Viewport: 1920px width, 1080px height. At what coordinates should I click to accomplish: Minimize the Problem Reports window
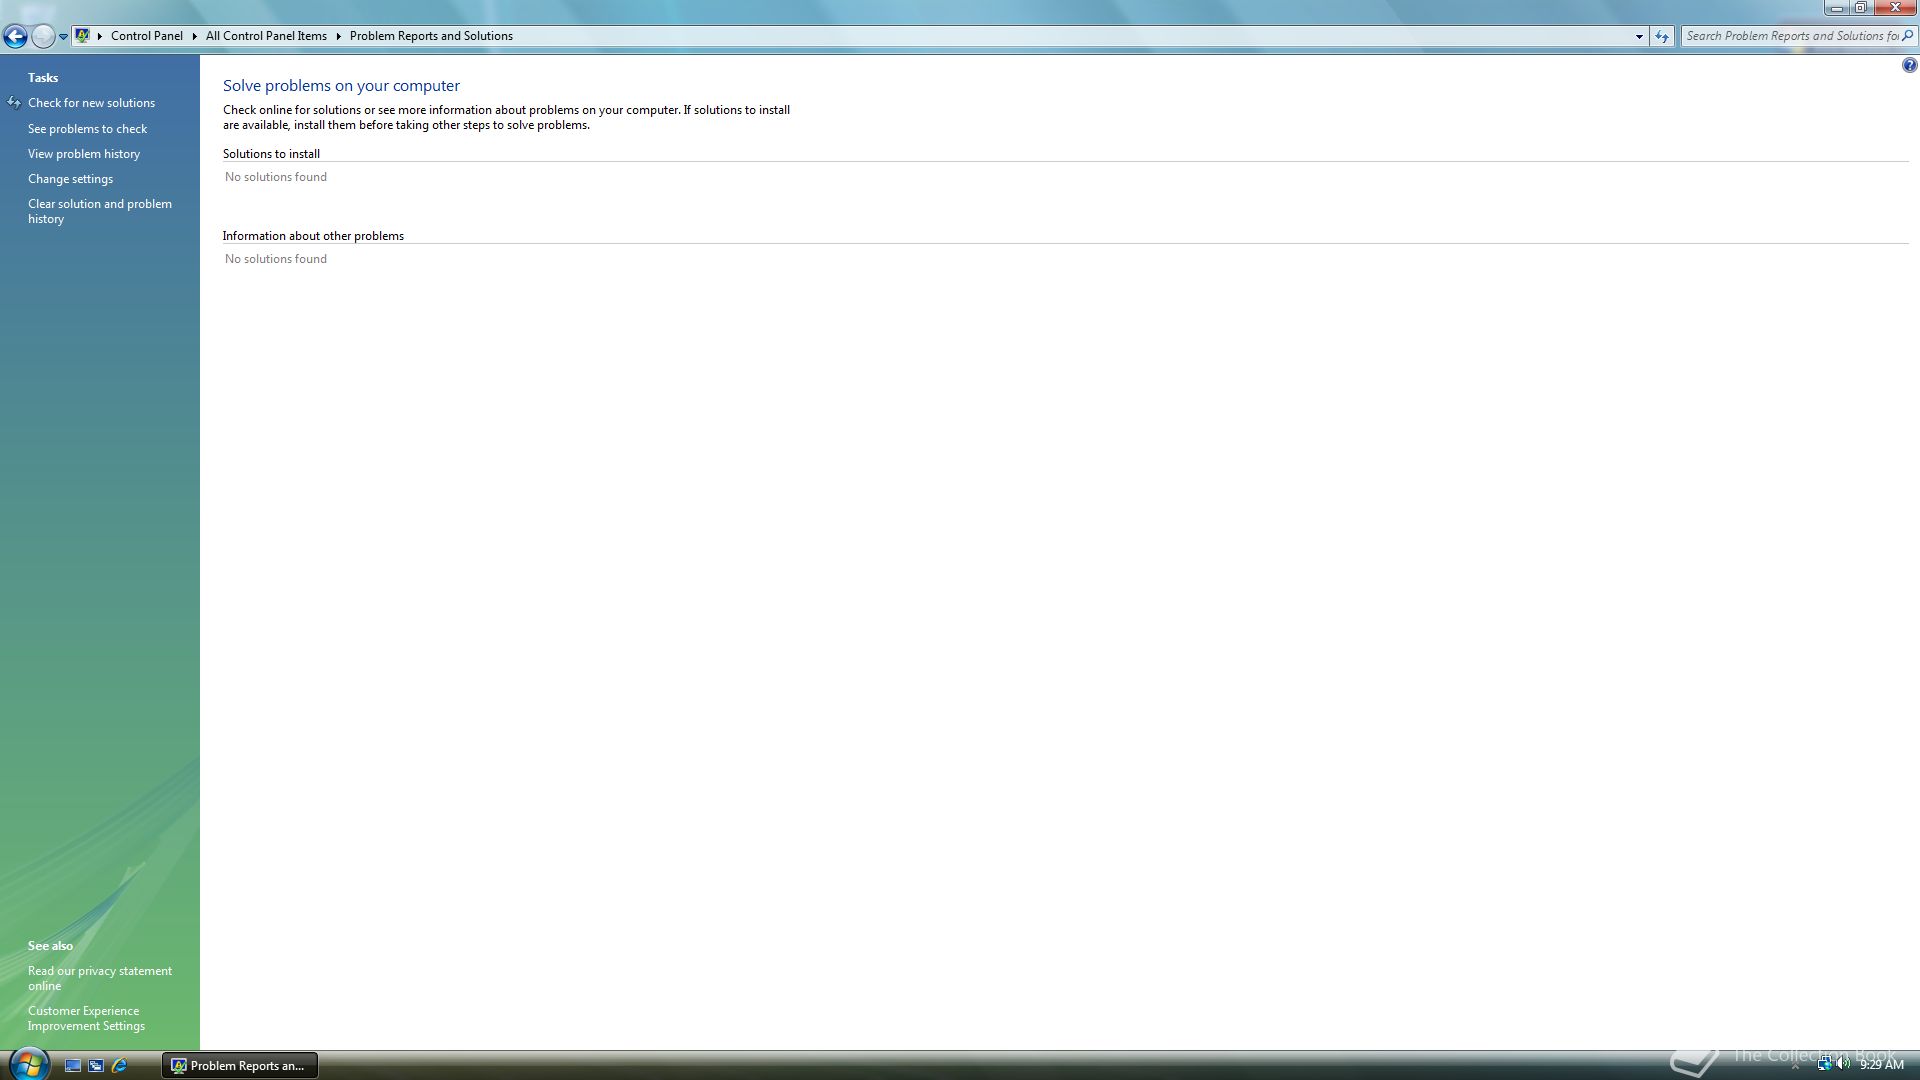coord(1836,8)
